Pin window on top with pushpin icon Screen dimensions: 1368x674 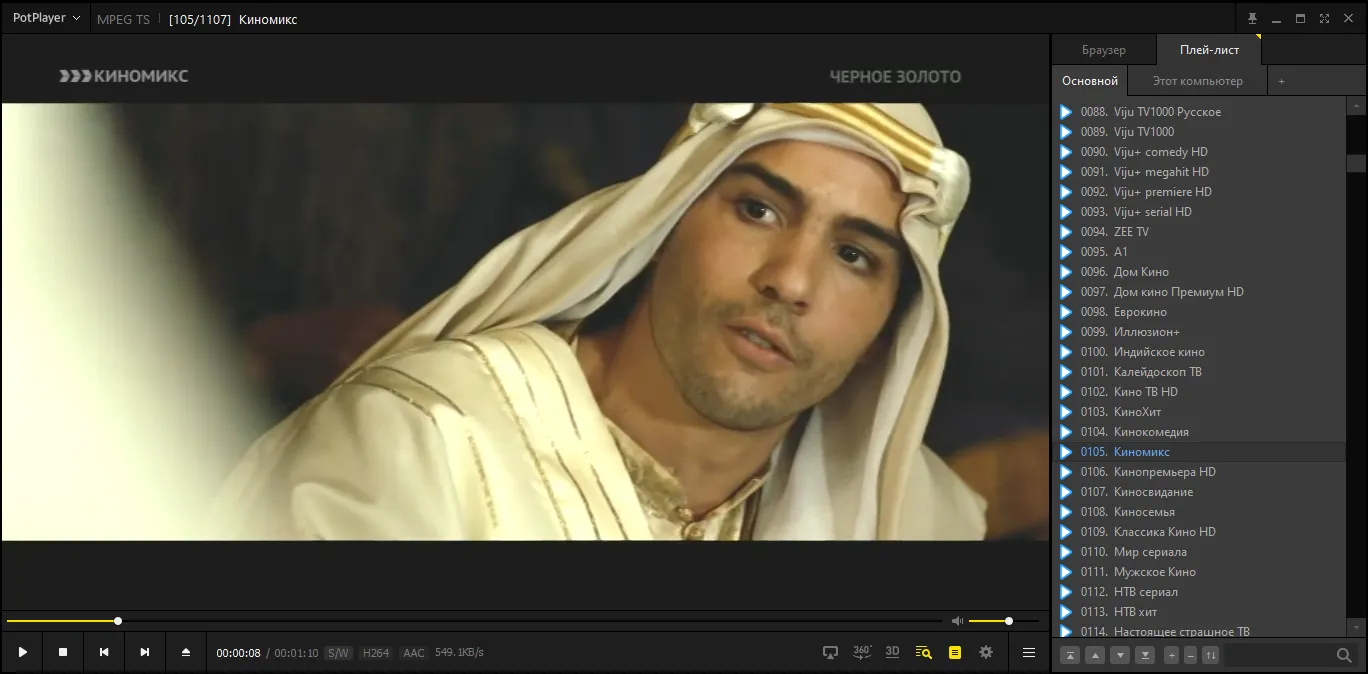(x=1251, y=18)
